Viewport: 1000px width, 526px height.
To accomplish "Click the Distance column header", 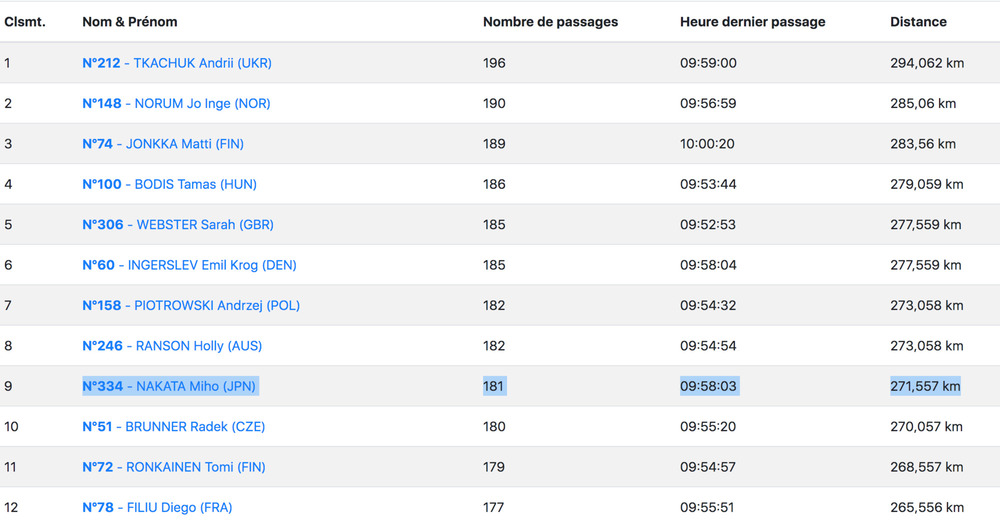I will [918, 21].
